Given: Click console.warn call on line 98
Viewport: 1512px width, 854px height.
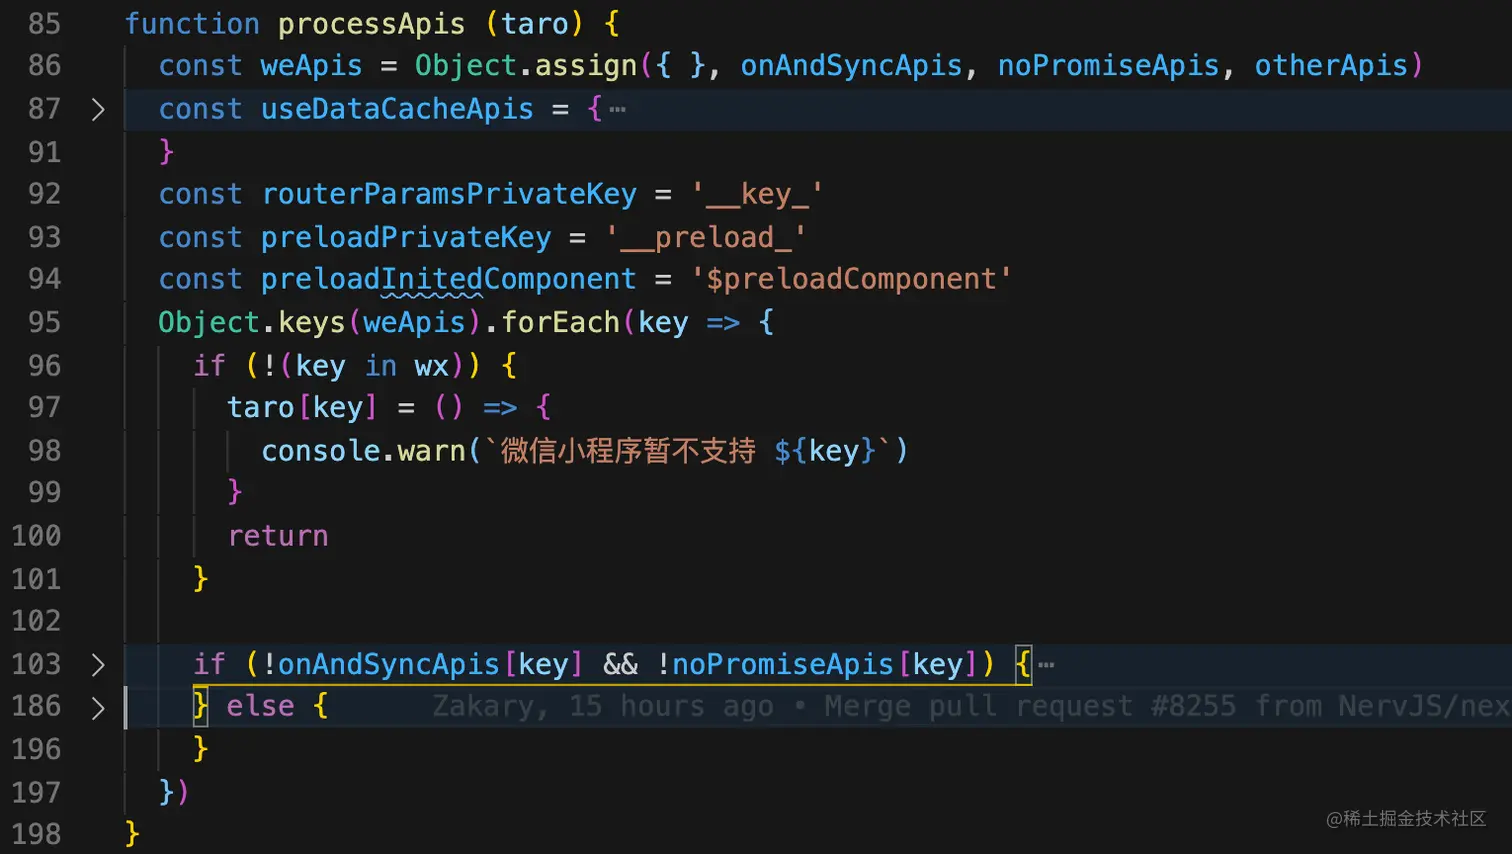Looking at the screenshot, I should point(363,451).
